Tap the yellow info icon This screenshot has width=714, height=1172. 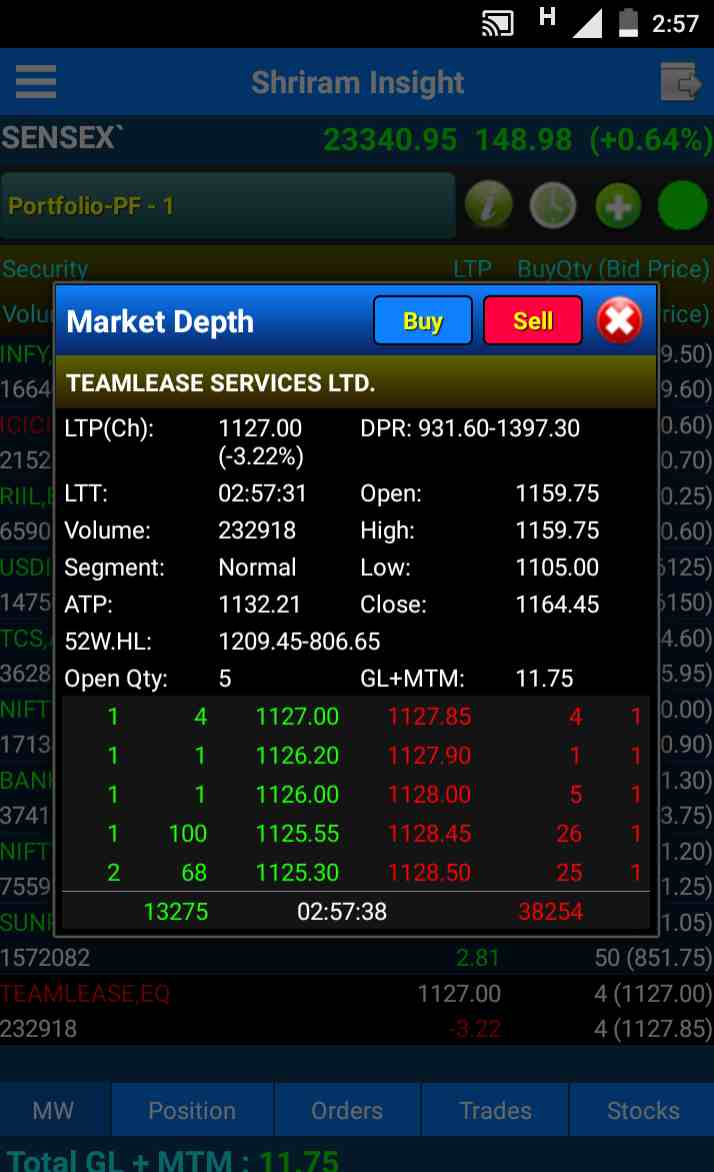point(488,206)
